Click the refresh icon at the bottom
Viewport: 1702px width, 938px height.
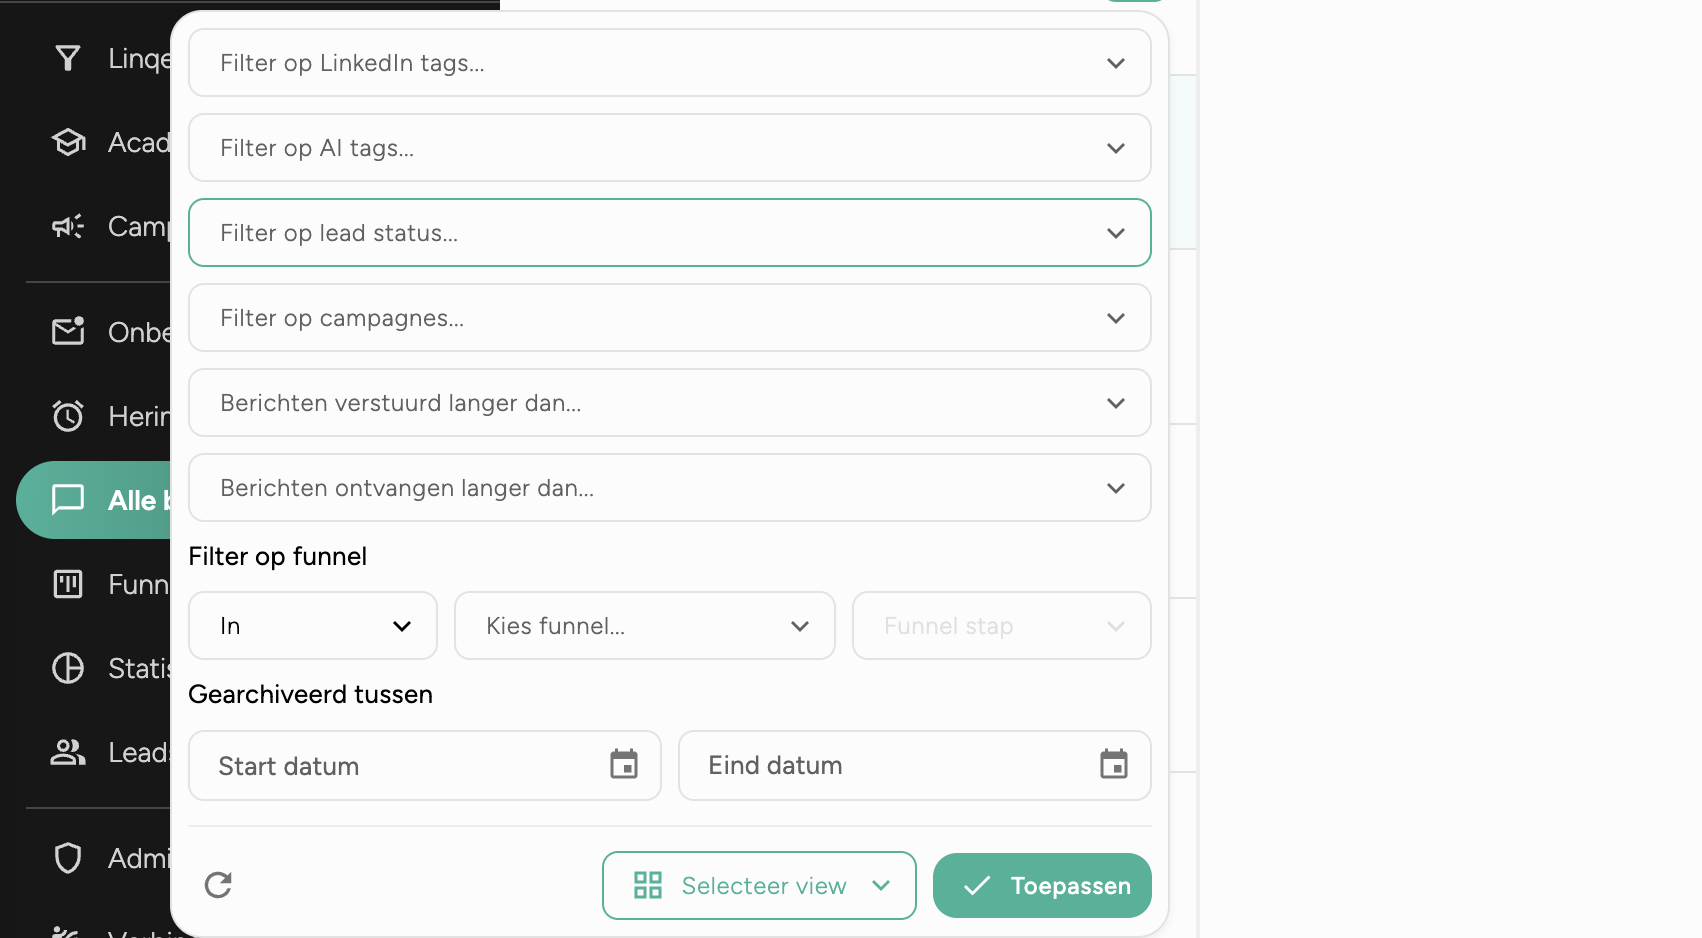[218, 885]
